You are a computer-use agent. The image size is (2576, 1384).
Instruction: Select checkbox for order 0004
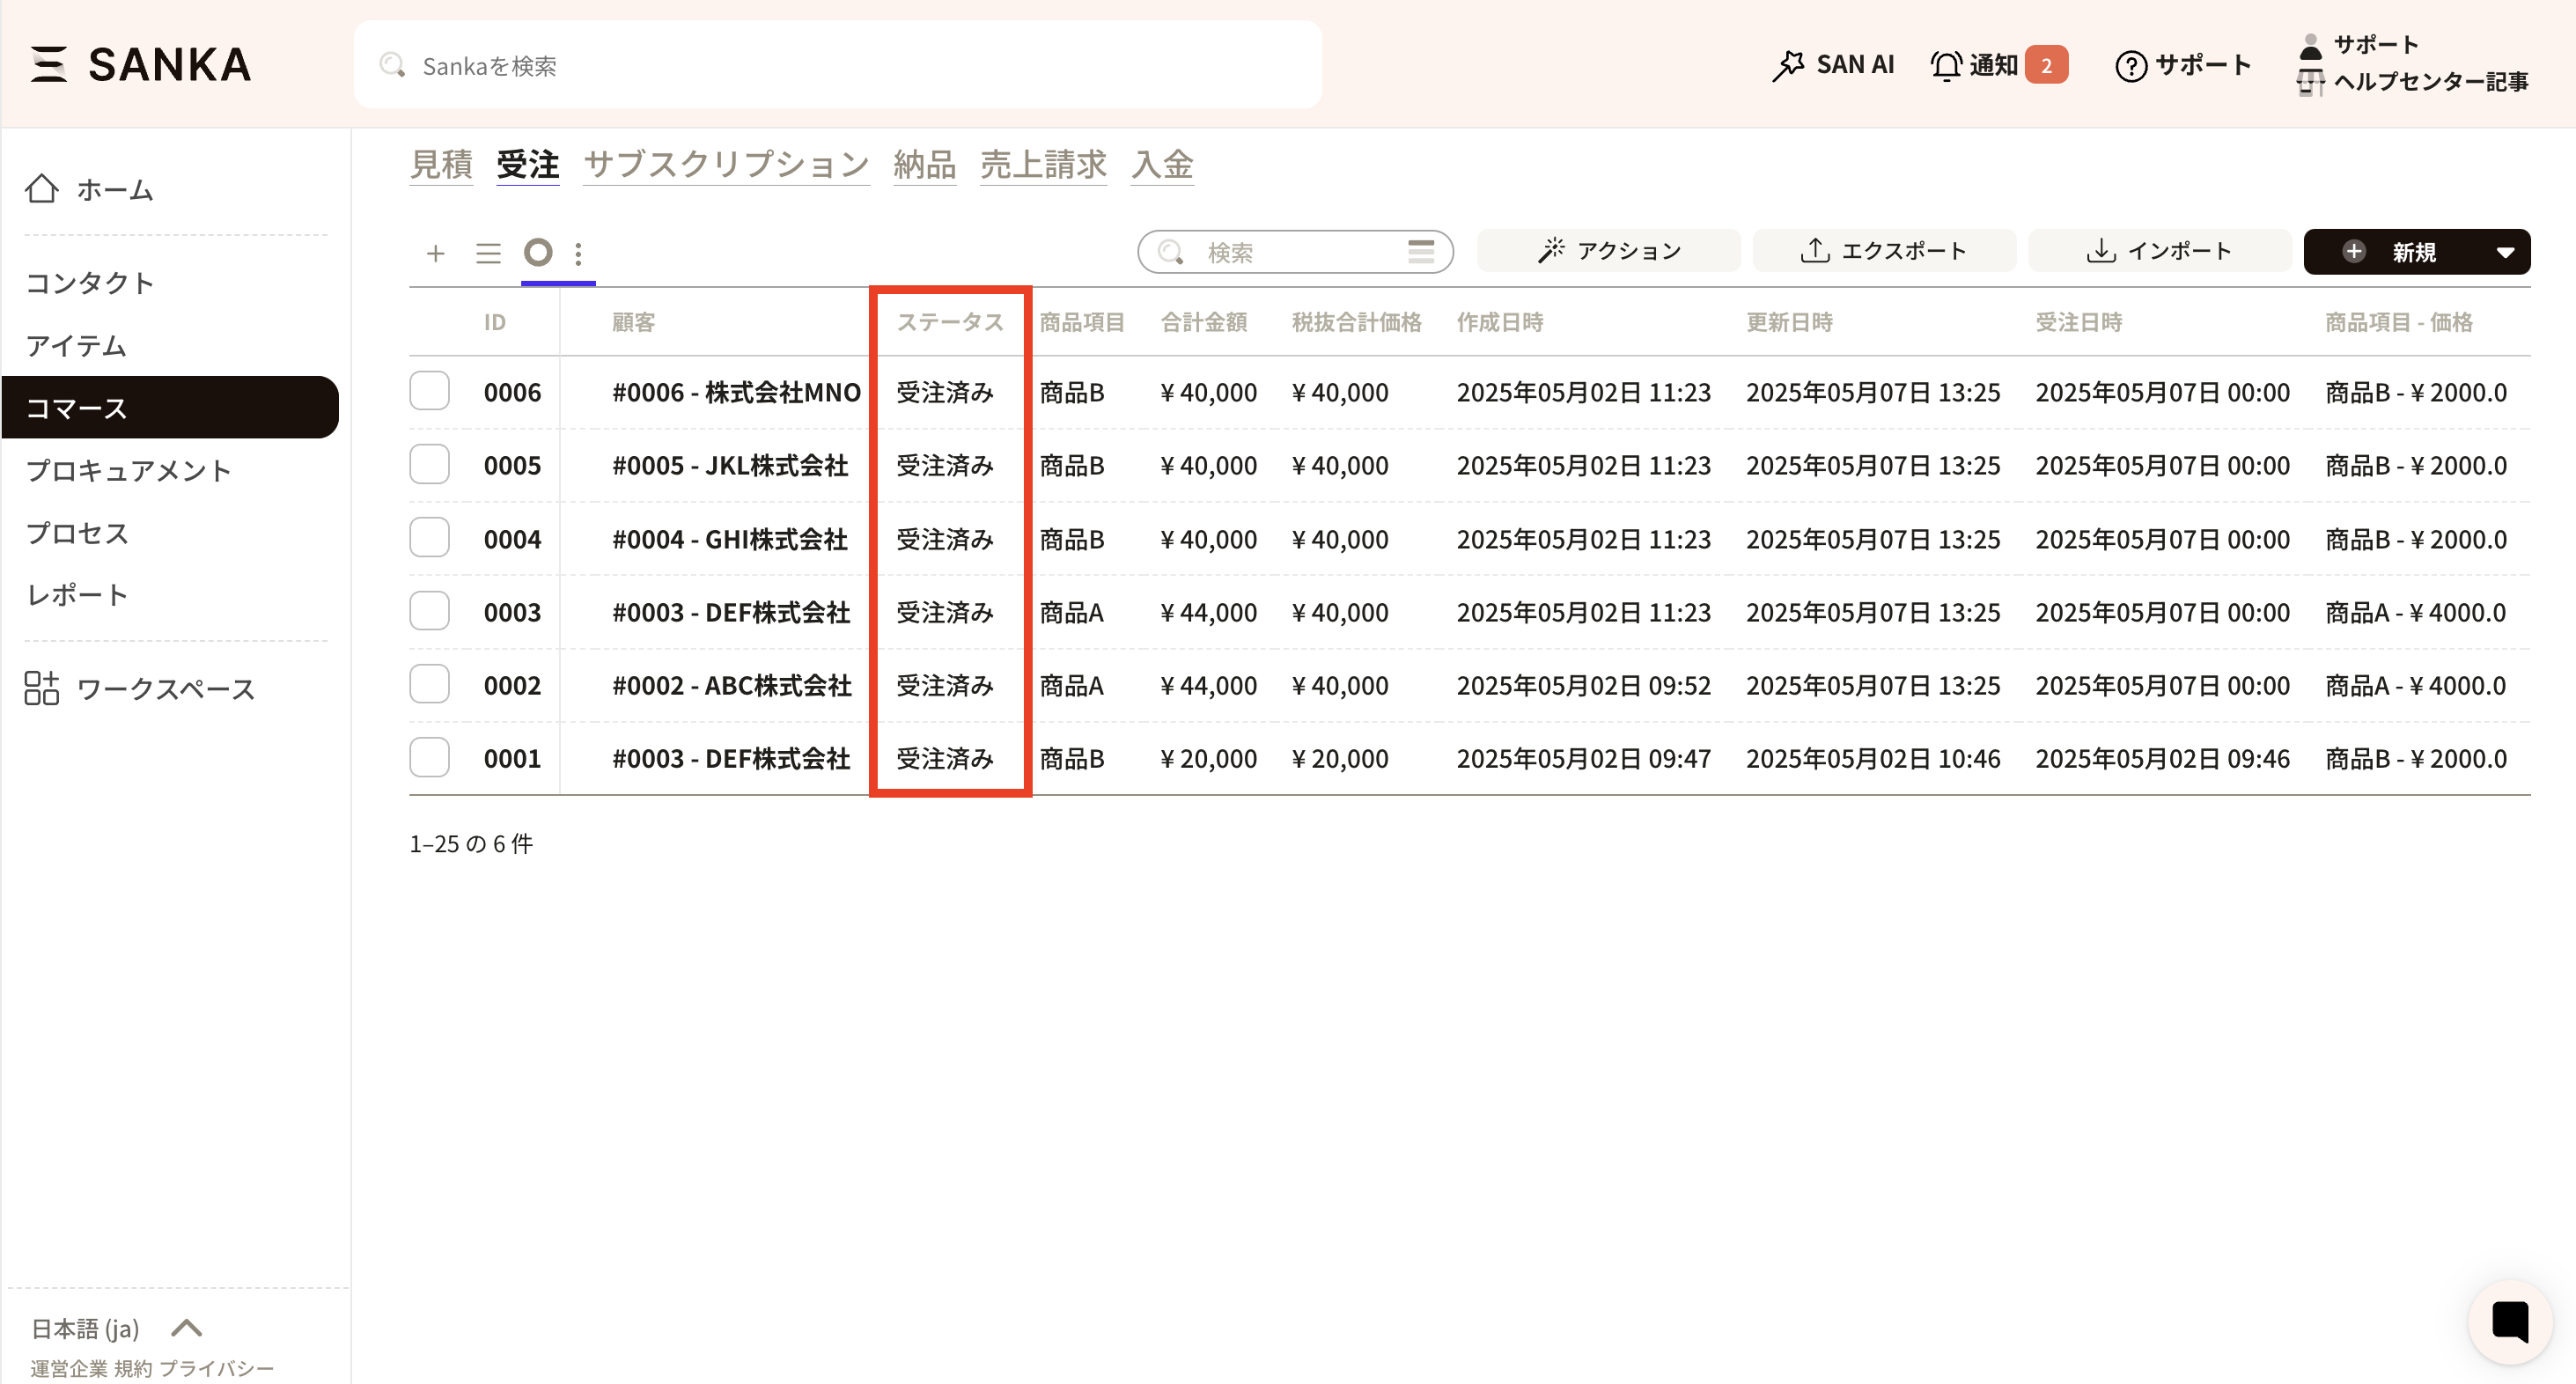[429, 538]
